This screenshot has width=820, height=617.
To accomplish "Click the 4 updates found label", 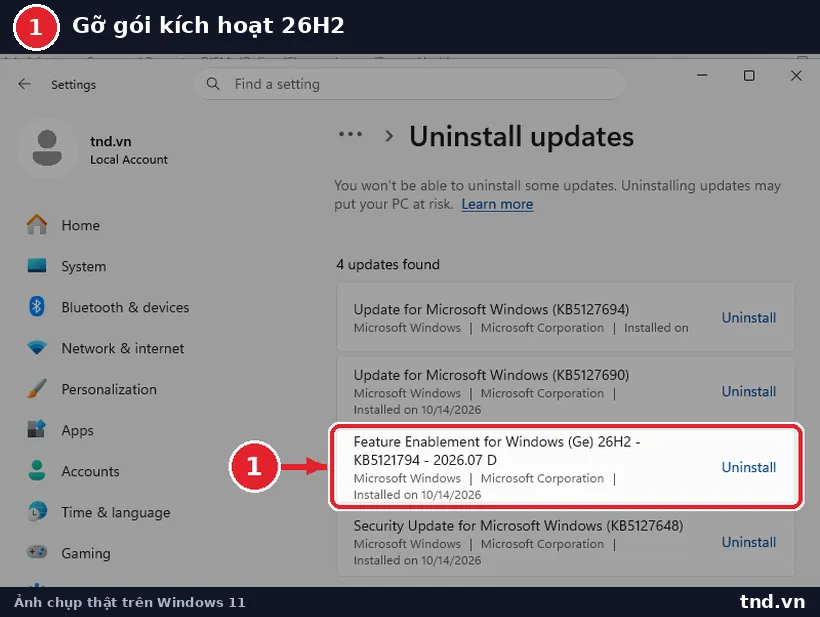I will [x=388, y=265].
